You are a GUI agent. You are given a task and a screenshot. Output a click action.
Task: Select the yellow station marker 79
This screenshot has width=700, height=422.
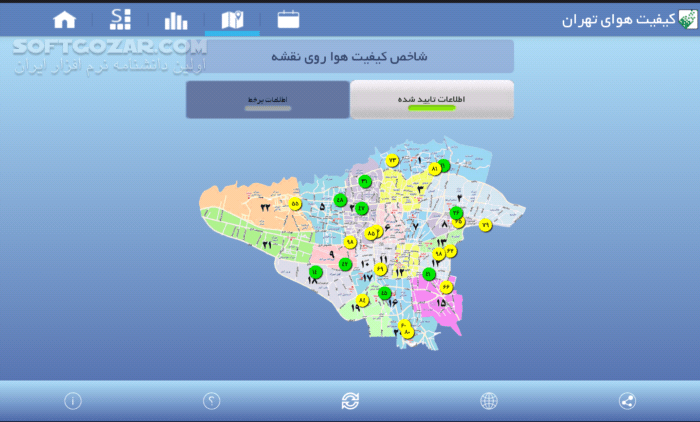(485, 225)
